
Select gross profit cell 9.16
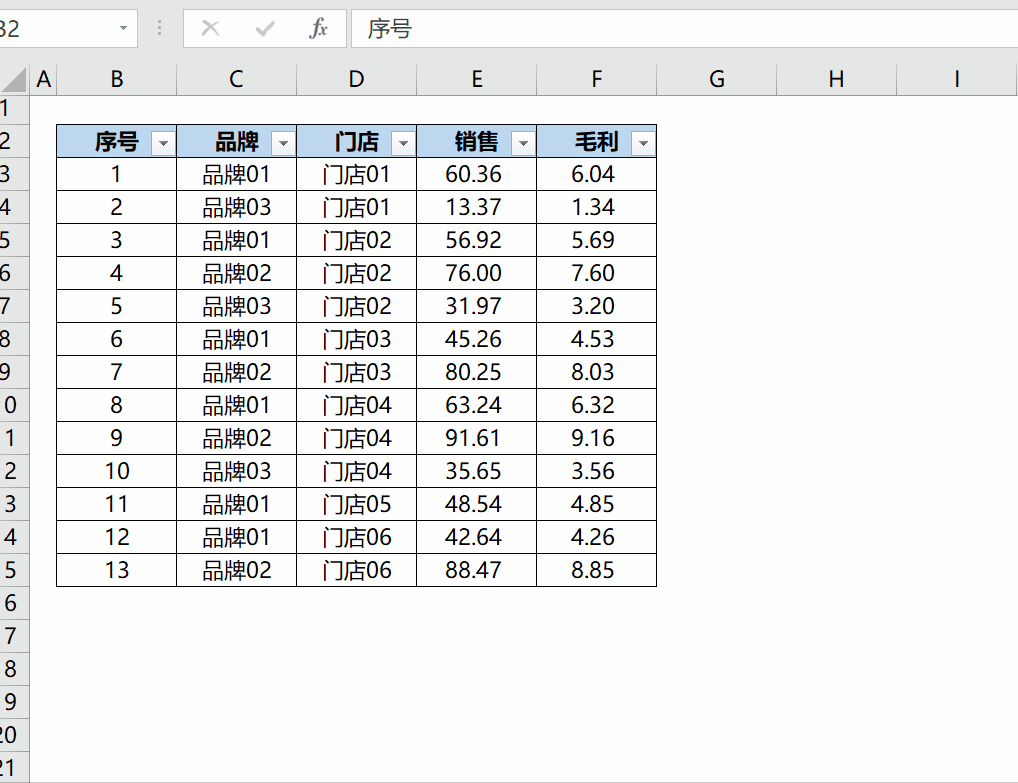(x=597, y=438)
